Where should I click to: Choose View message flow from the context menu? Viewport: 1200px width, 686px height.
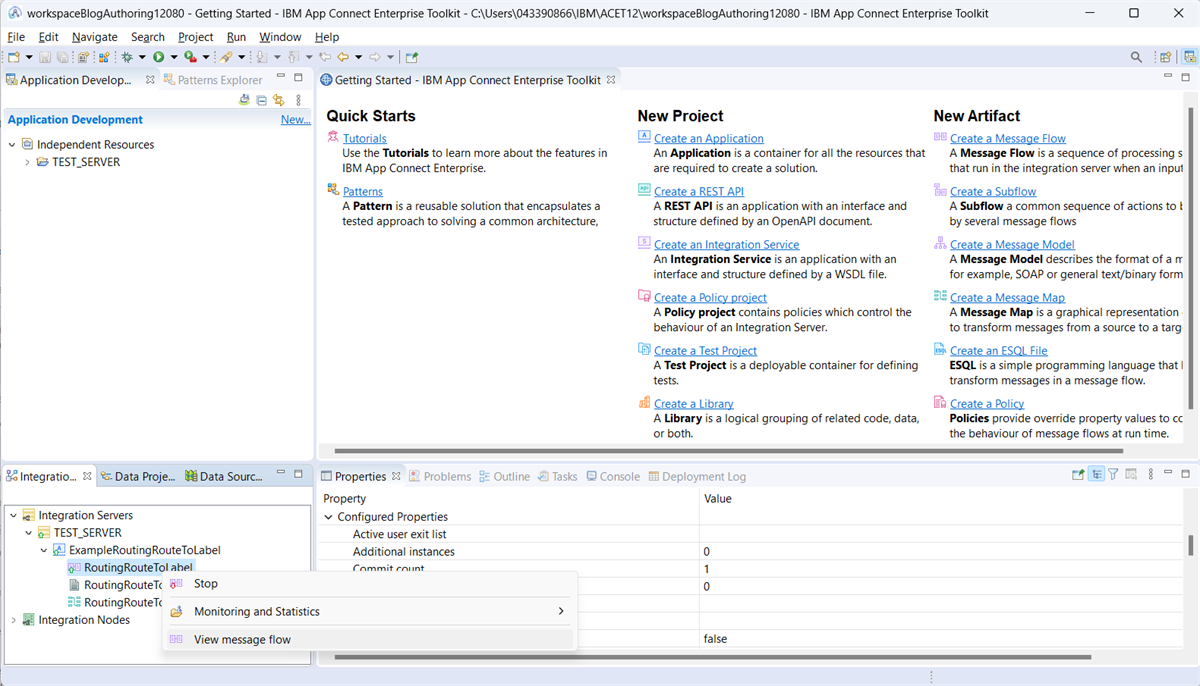pos(242,638)
